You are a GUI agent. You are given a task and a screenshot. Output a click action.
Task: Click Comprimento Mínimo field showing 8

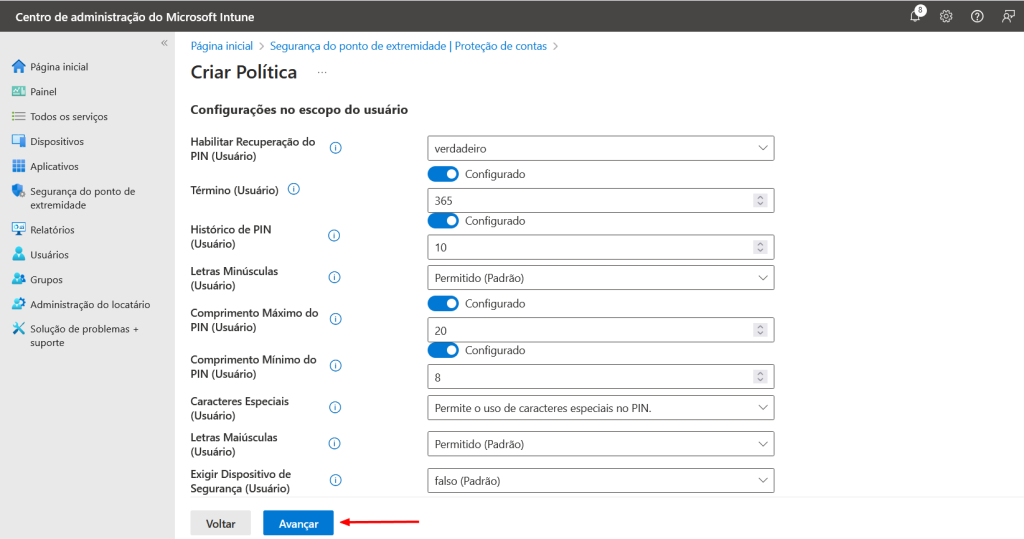point(601,377)
